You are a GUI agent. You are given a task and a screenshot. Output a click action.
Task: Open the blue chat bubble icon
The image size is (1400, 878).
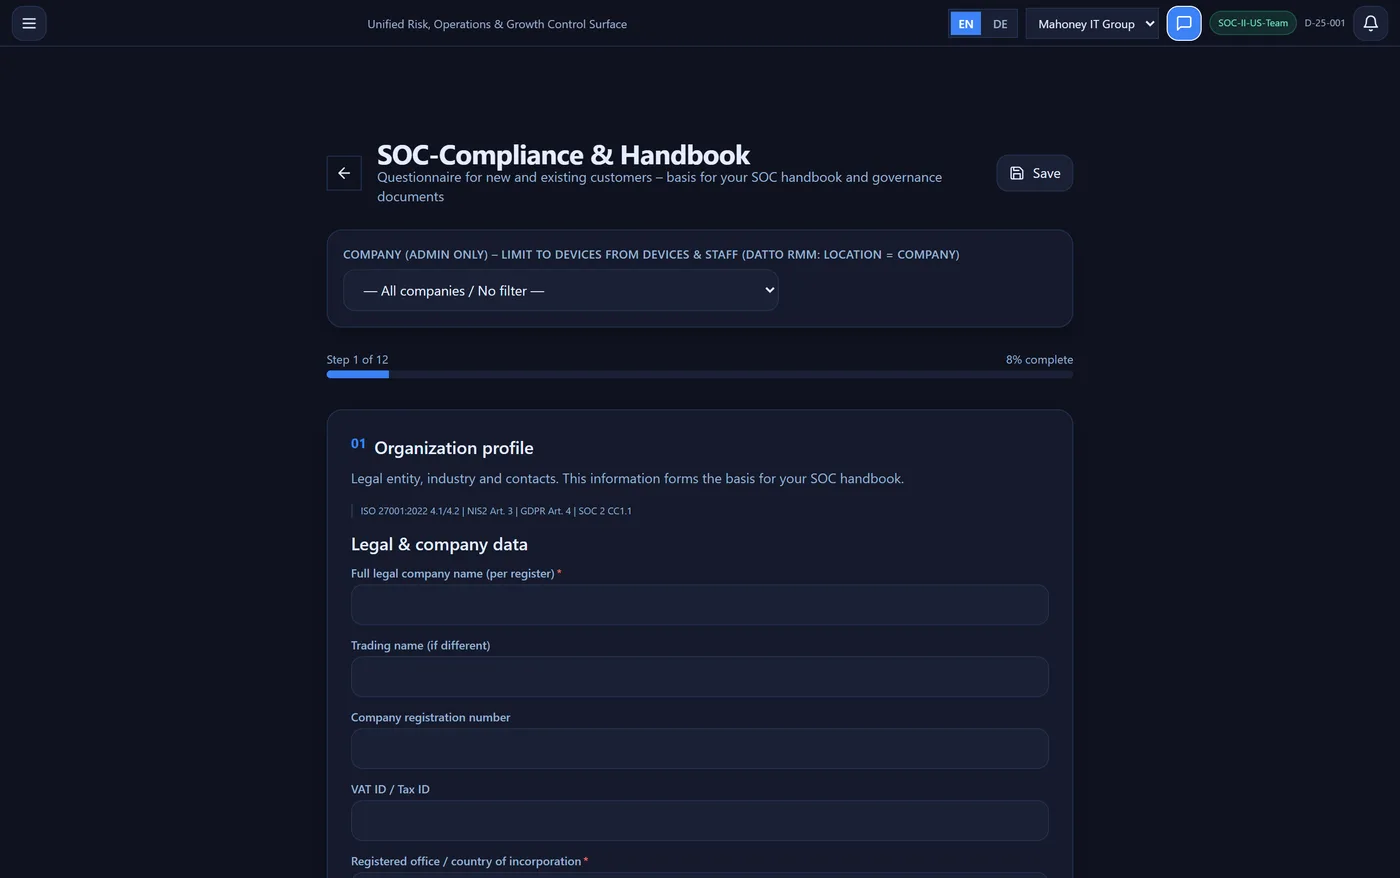point(1183,23)
